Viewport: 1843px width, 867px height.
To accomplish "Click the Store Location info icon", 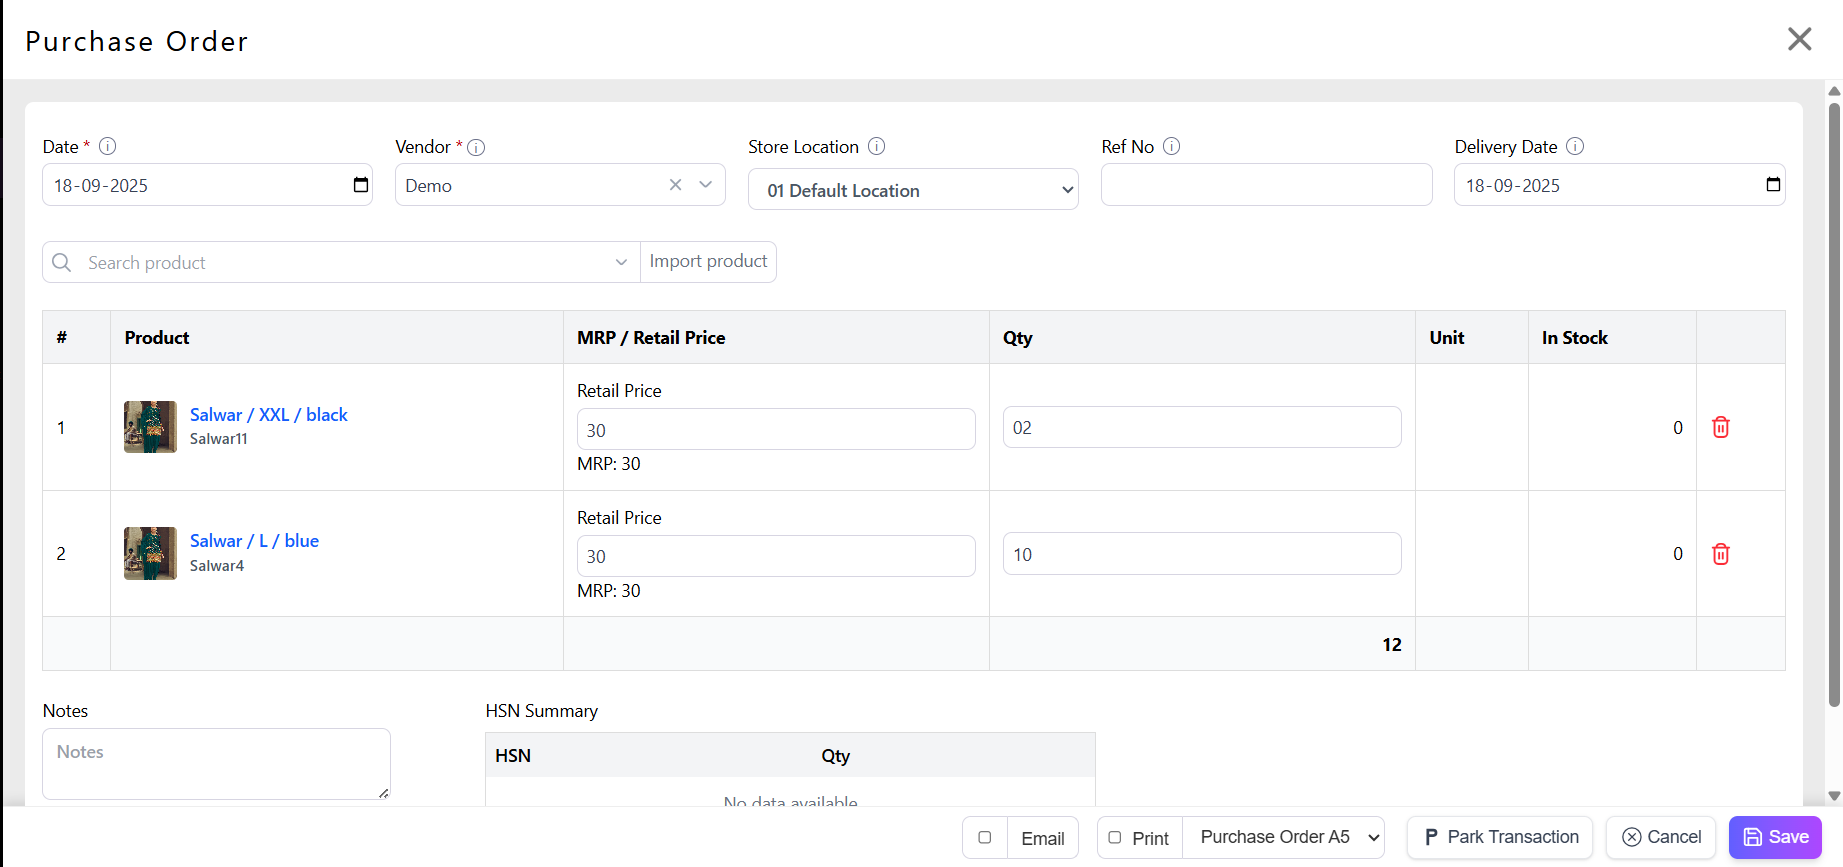I will 876,146.
